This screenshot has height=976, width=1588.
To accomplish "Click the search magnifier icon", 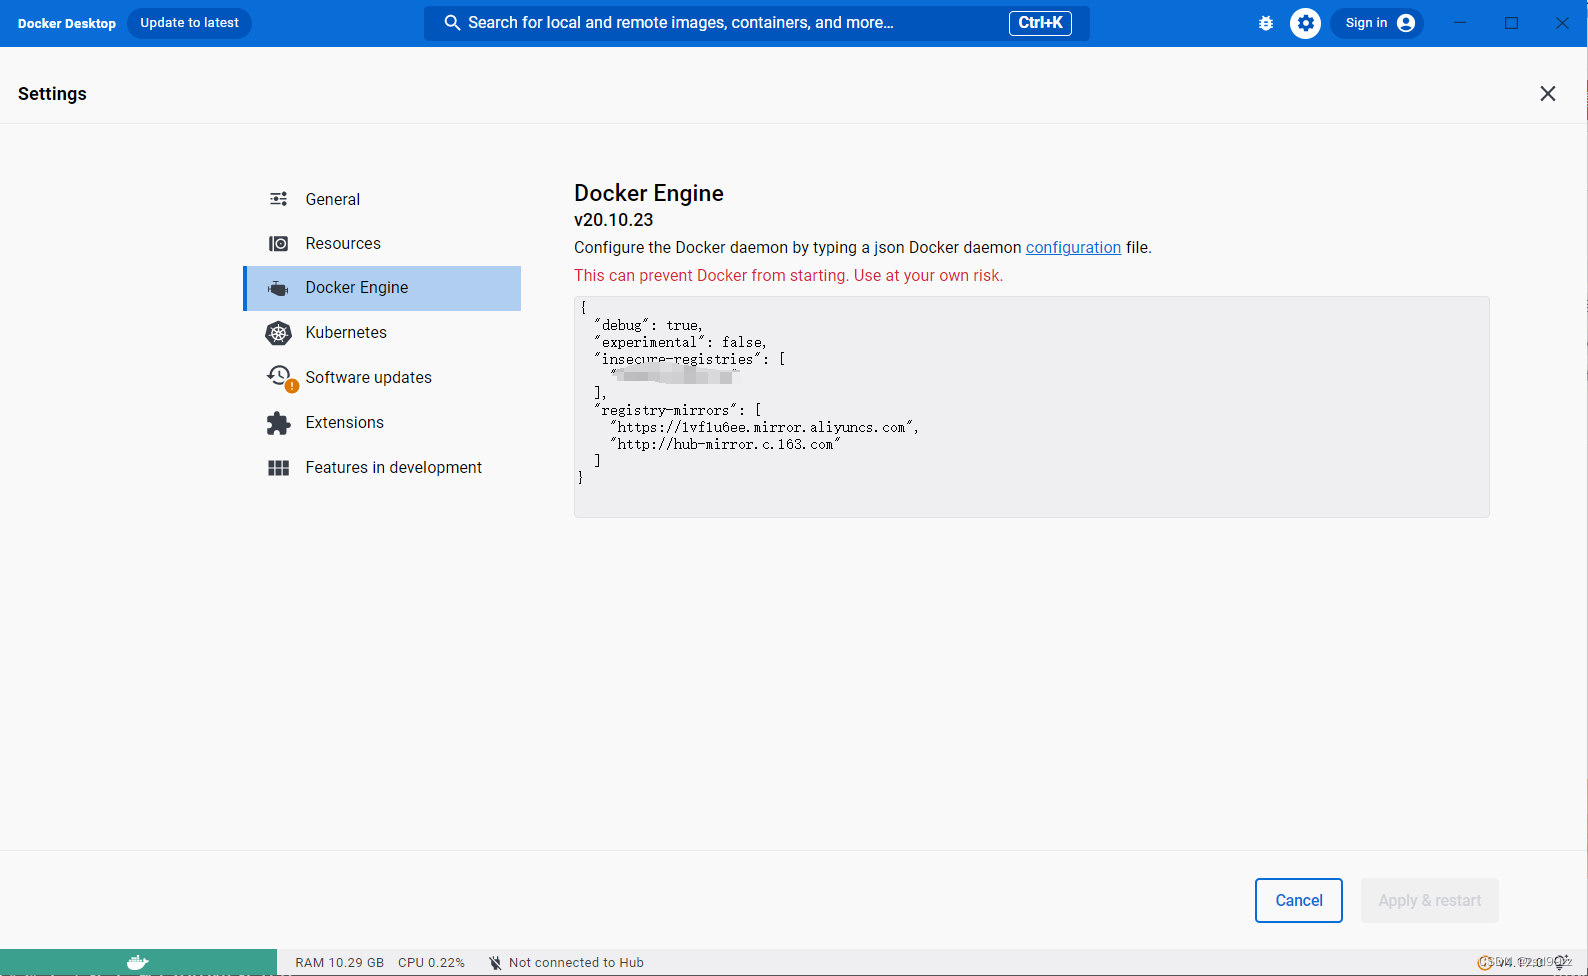I will [452, 23].
